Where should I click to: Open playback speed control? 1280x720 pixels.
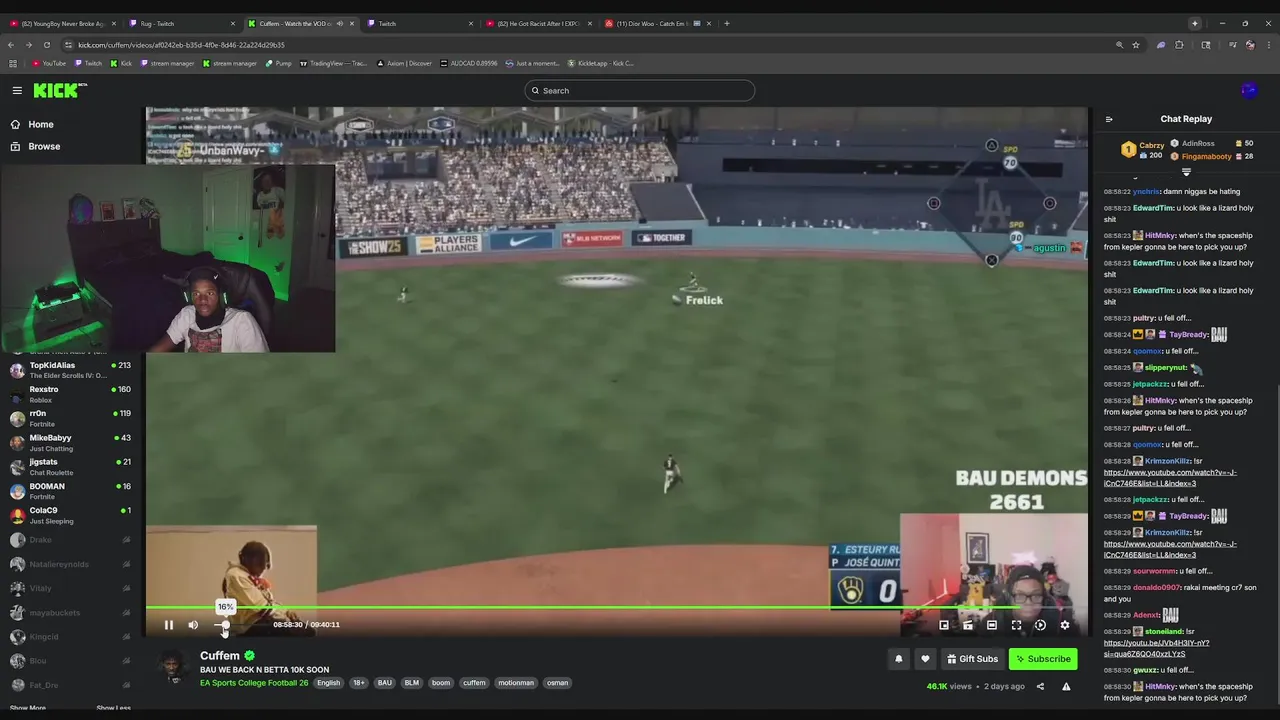(1040, 625)
